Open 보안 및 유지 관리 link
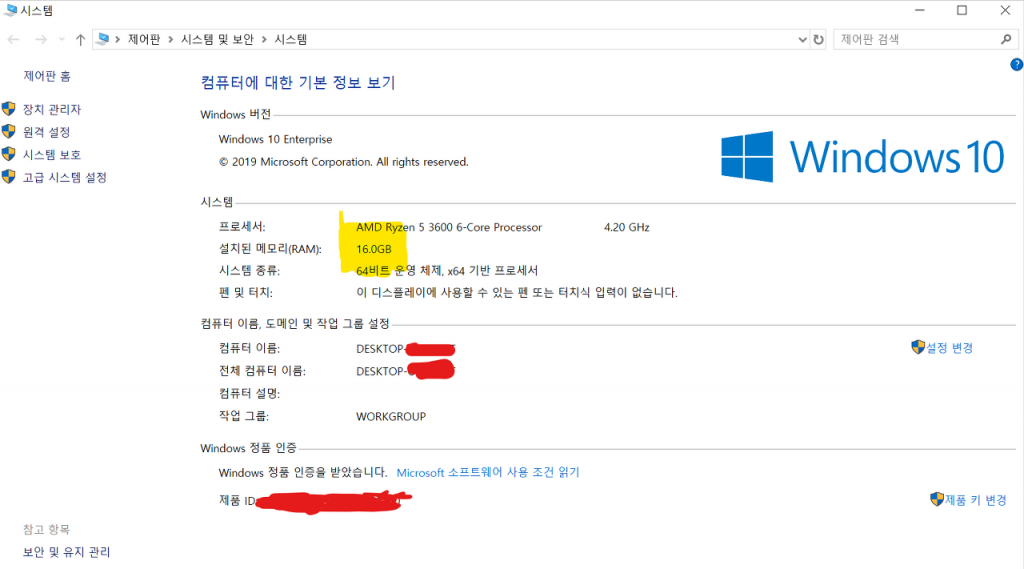The width and height of the screenshot is (1024, 569). (67, 552)
